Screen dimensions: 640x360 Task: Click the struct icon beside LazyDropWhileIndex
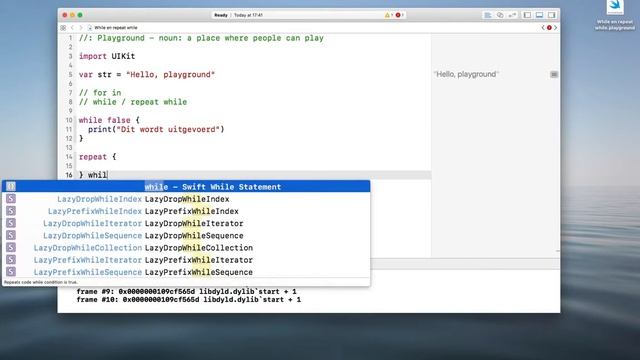[x=11, y=199]
